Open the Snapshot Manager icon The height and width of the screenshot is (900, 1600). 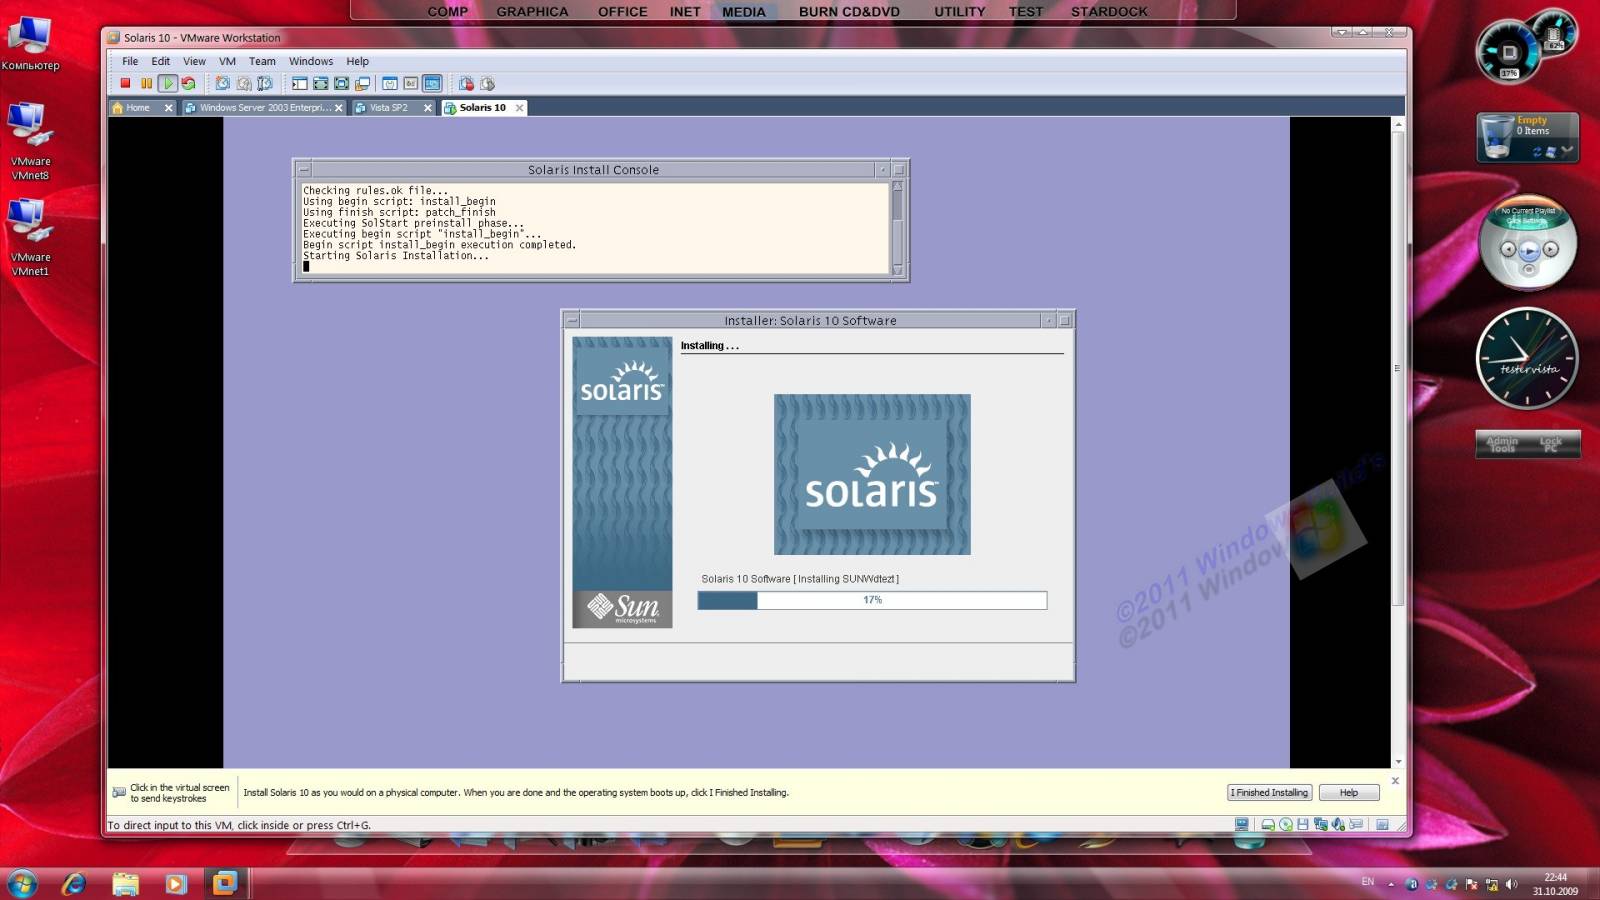tap(265, 84)
